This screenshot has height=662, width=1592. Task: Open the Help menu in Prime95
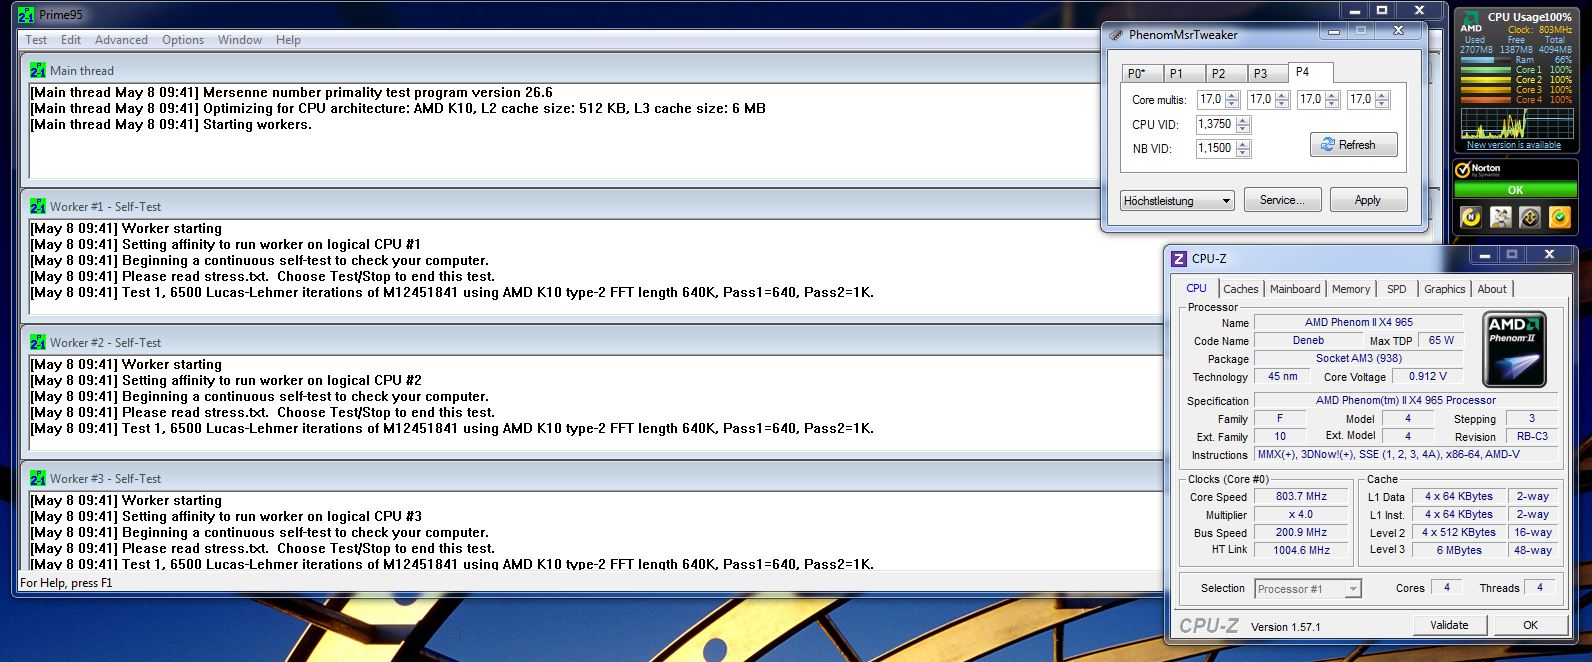point(288,40)
